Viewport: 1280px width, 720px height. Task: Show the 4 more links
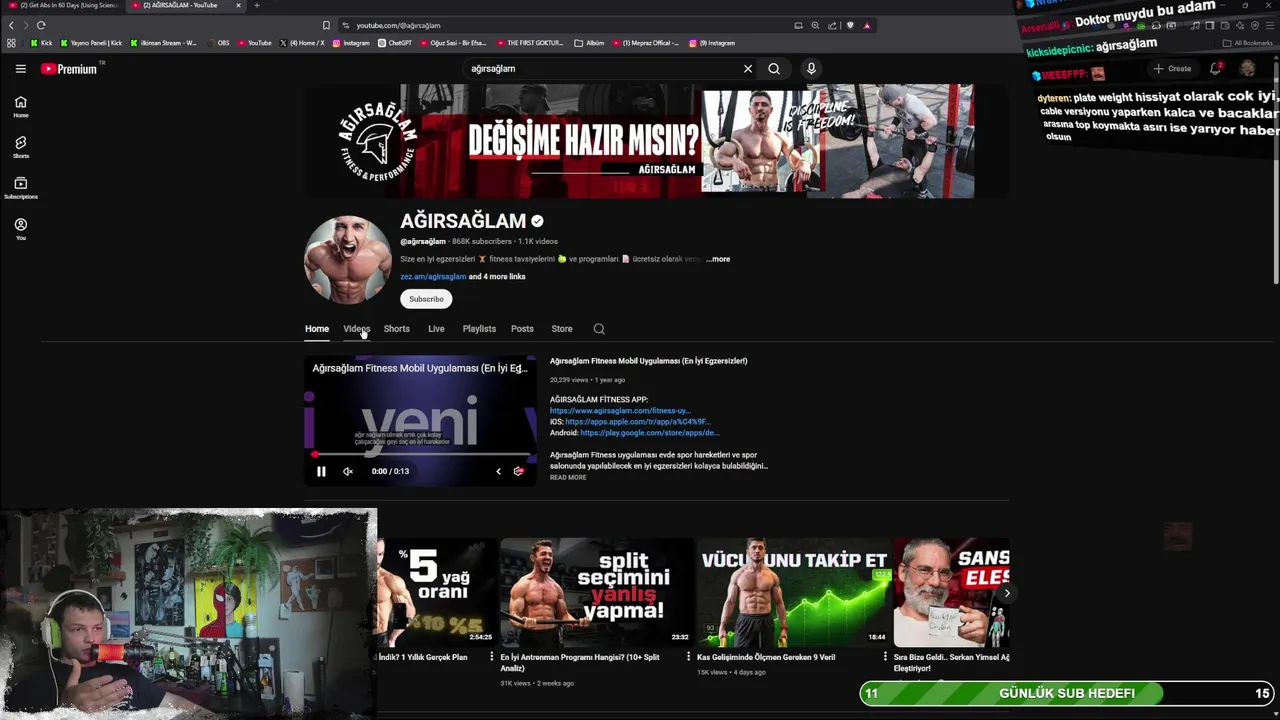[497, 277]
